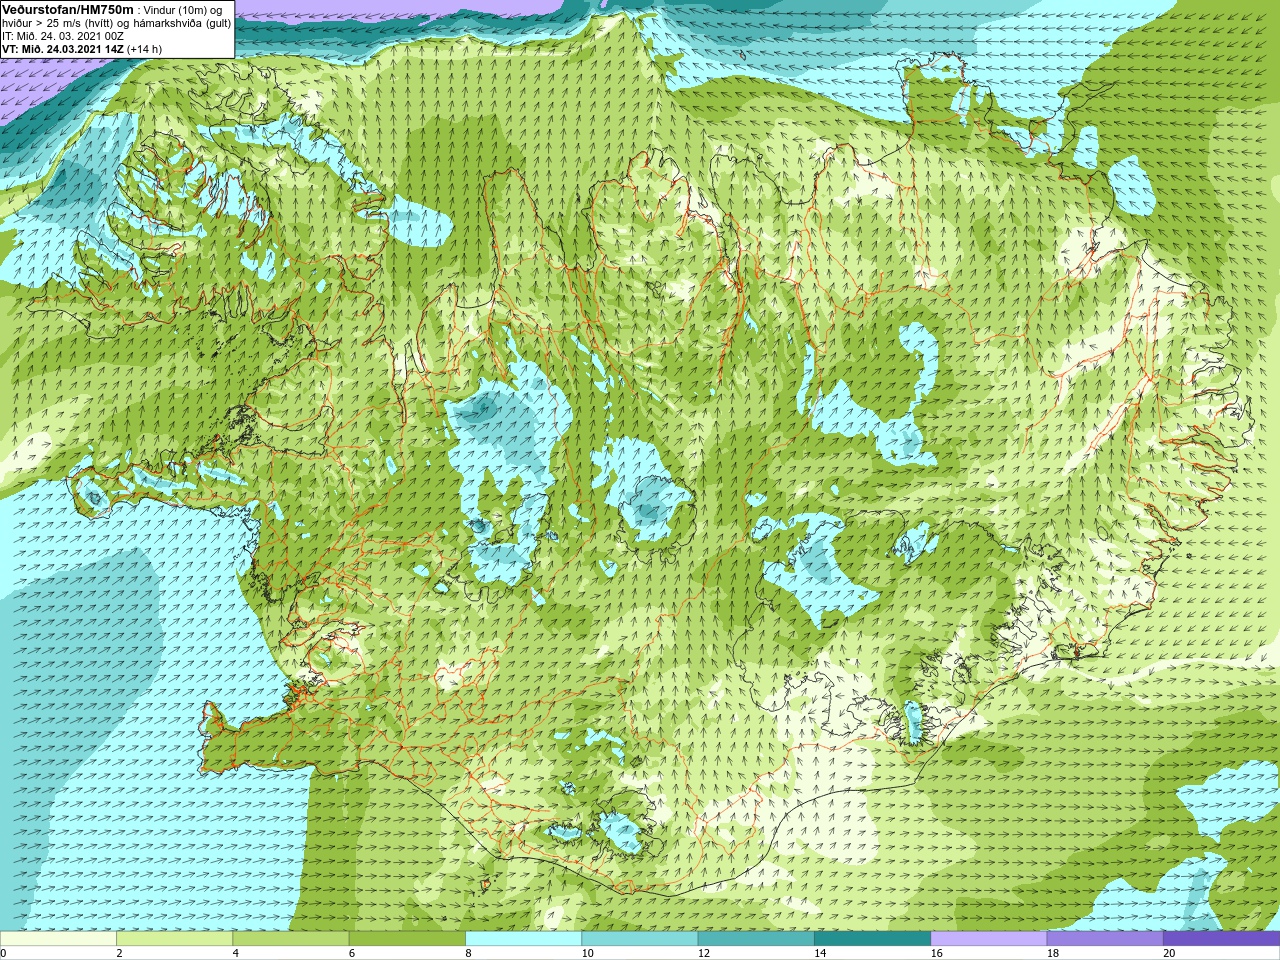This screenshot has height=960, width=1280.
Task: Click the legend label '16'
Action: click(x=937, y=953)
